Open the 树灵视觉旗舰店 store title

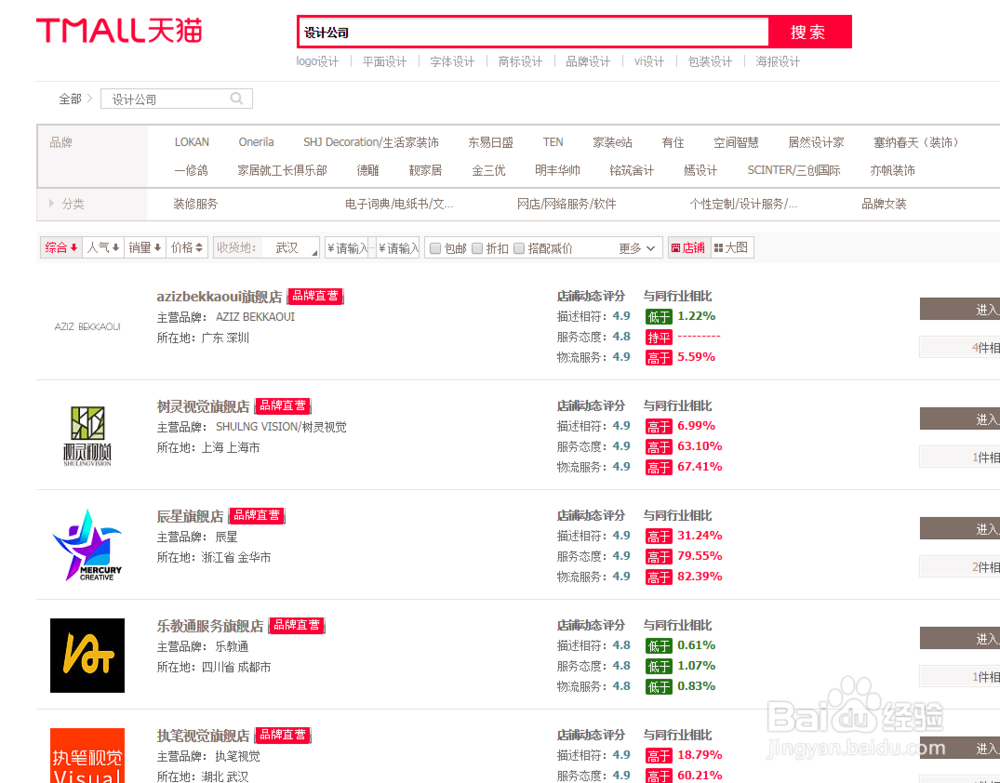click(203, 406)
